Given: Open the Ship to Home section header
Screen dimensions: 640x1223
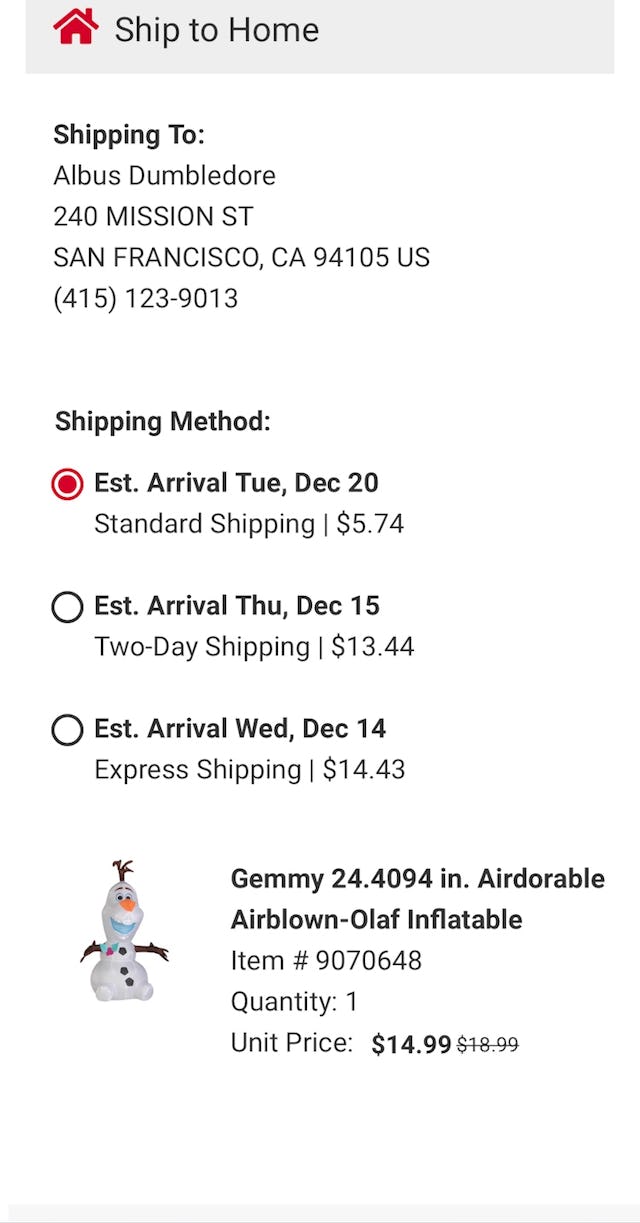Looking at the screenshot, I should coord(216,30).
